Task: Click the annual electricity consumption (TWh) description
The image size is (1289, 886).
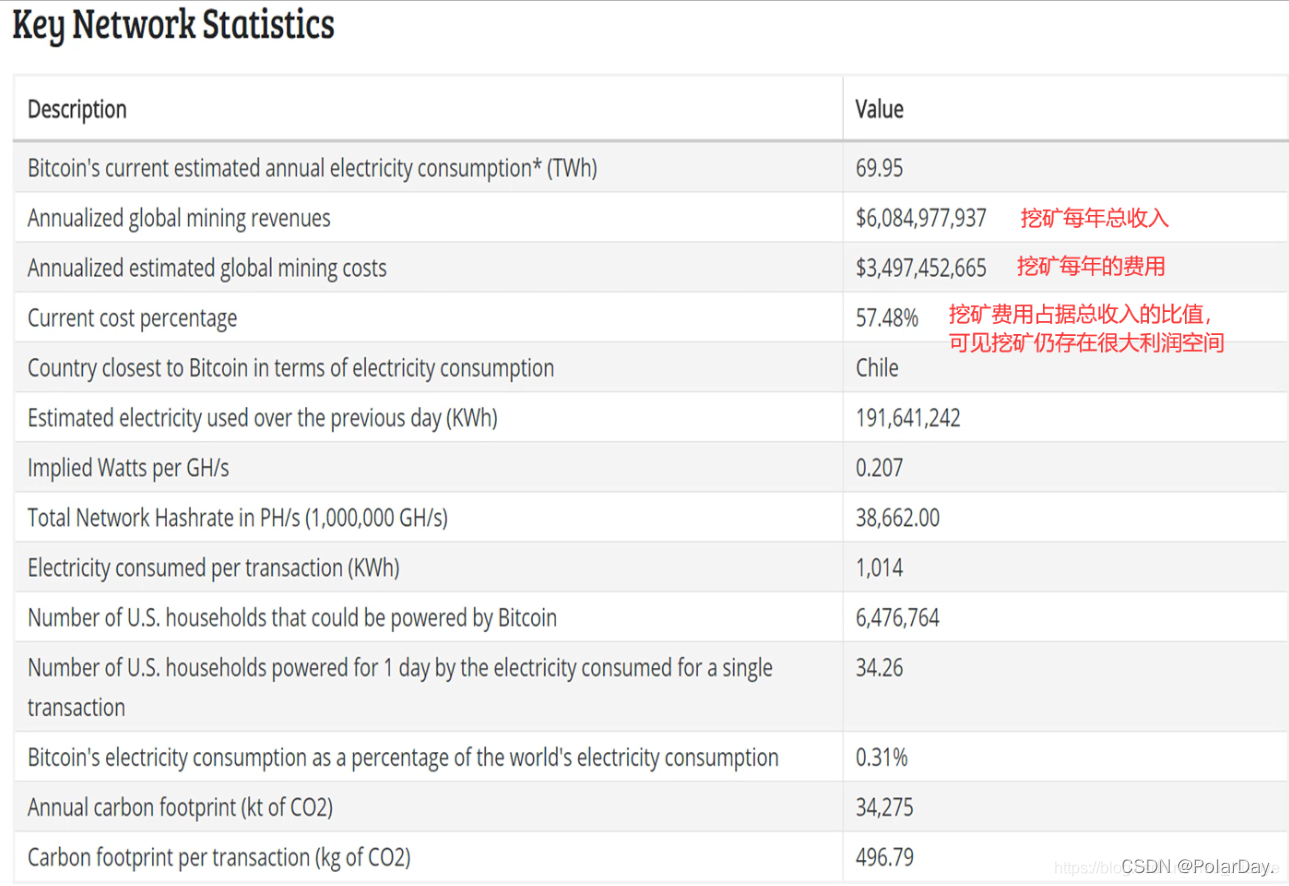Action: click(x=312, y=168)
